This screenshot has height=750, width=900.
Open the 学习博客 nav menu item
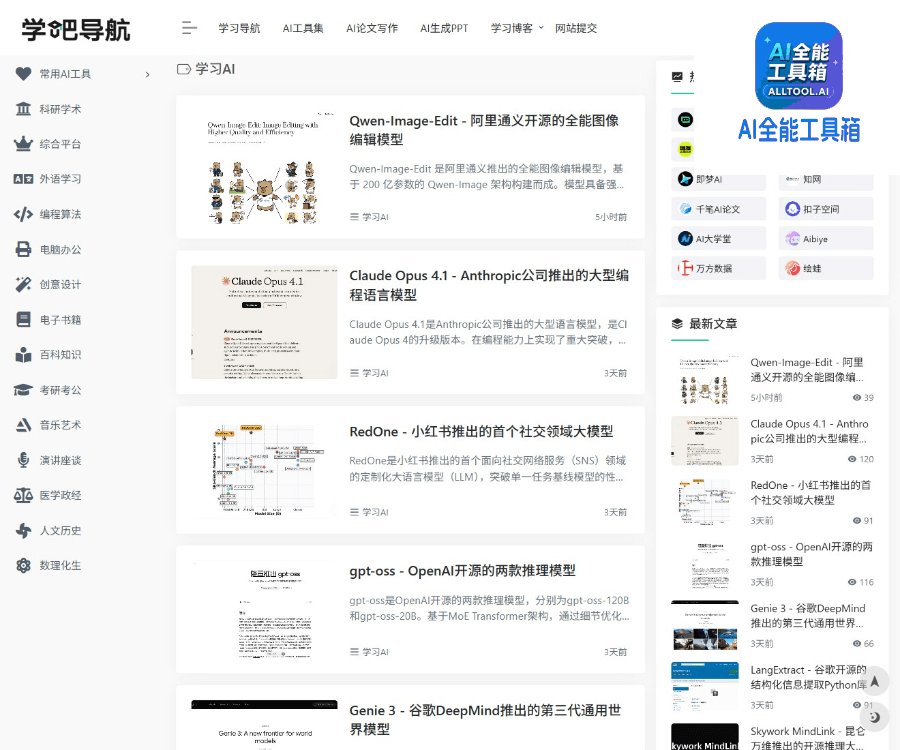tap(512, 28)
